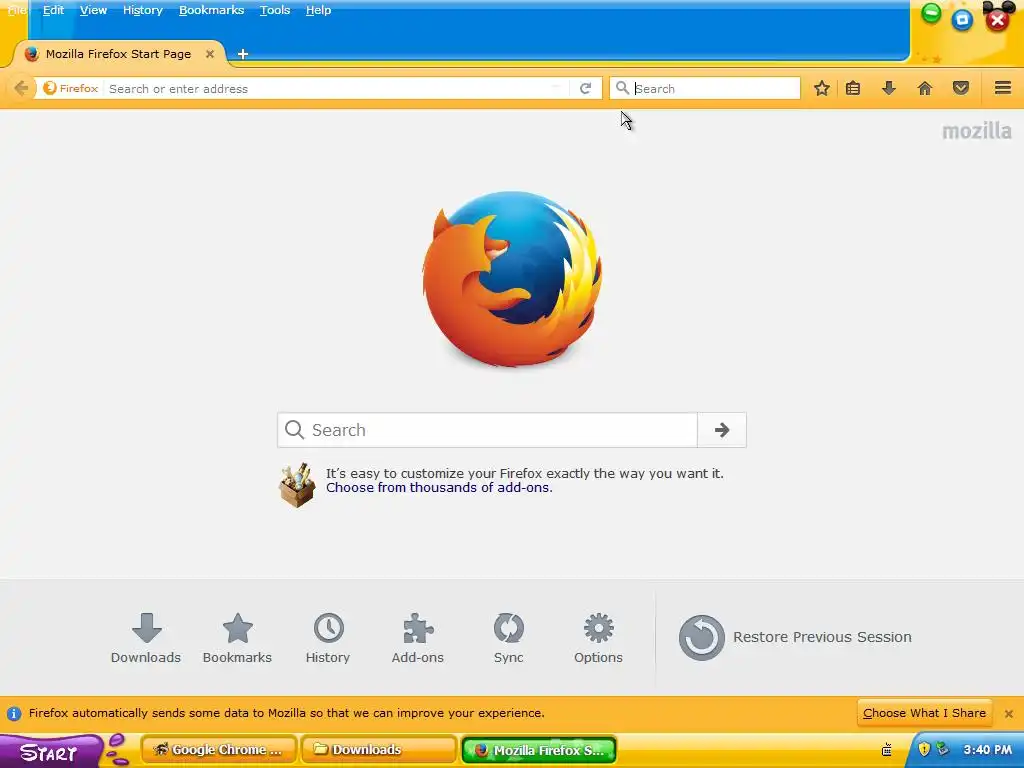Submit search with the arrow button
1024x768 pixels.
click(722, 430)
